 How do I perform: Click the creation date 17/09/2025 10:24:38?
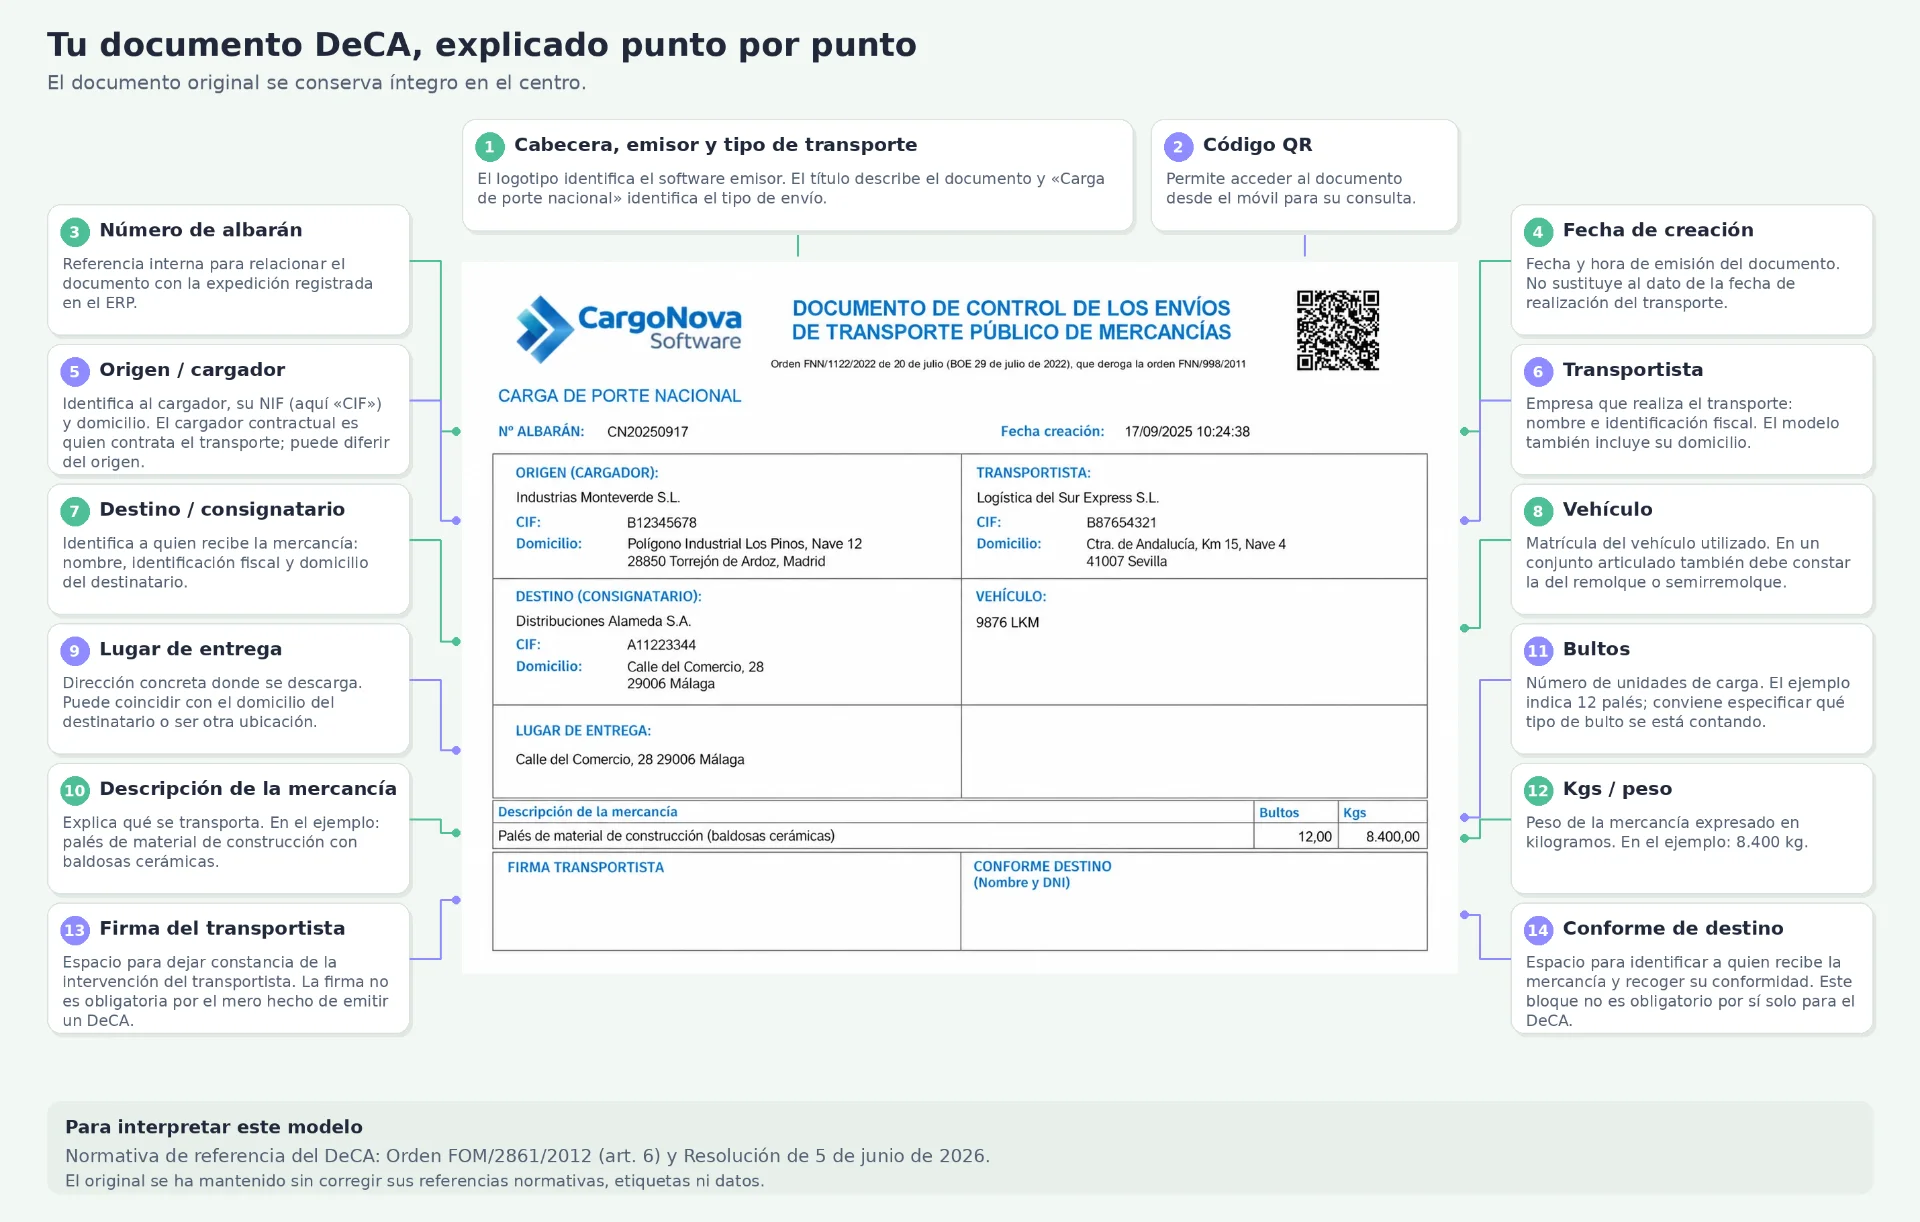[1187, 432]
